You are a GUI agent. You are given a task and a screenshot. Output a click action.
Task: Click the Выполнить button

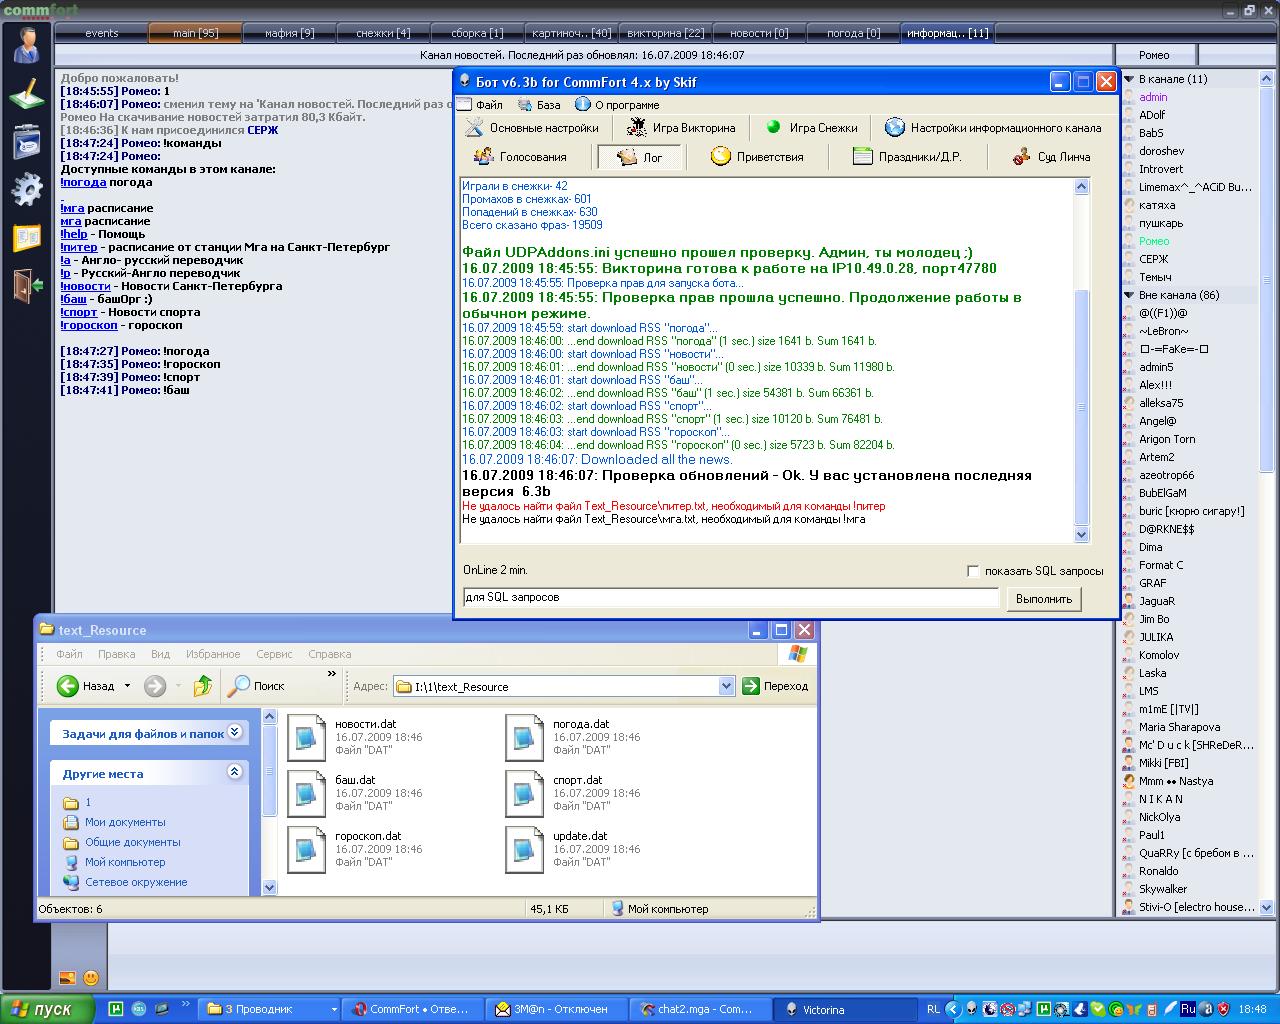pos(1043,599)
